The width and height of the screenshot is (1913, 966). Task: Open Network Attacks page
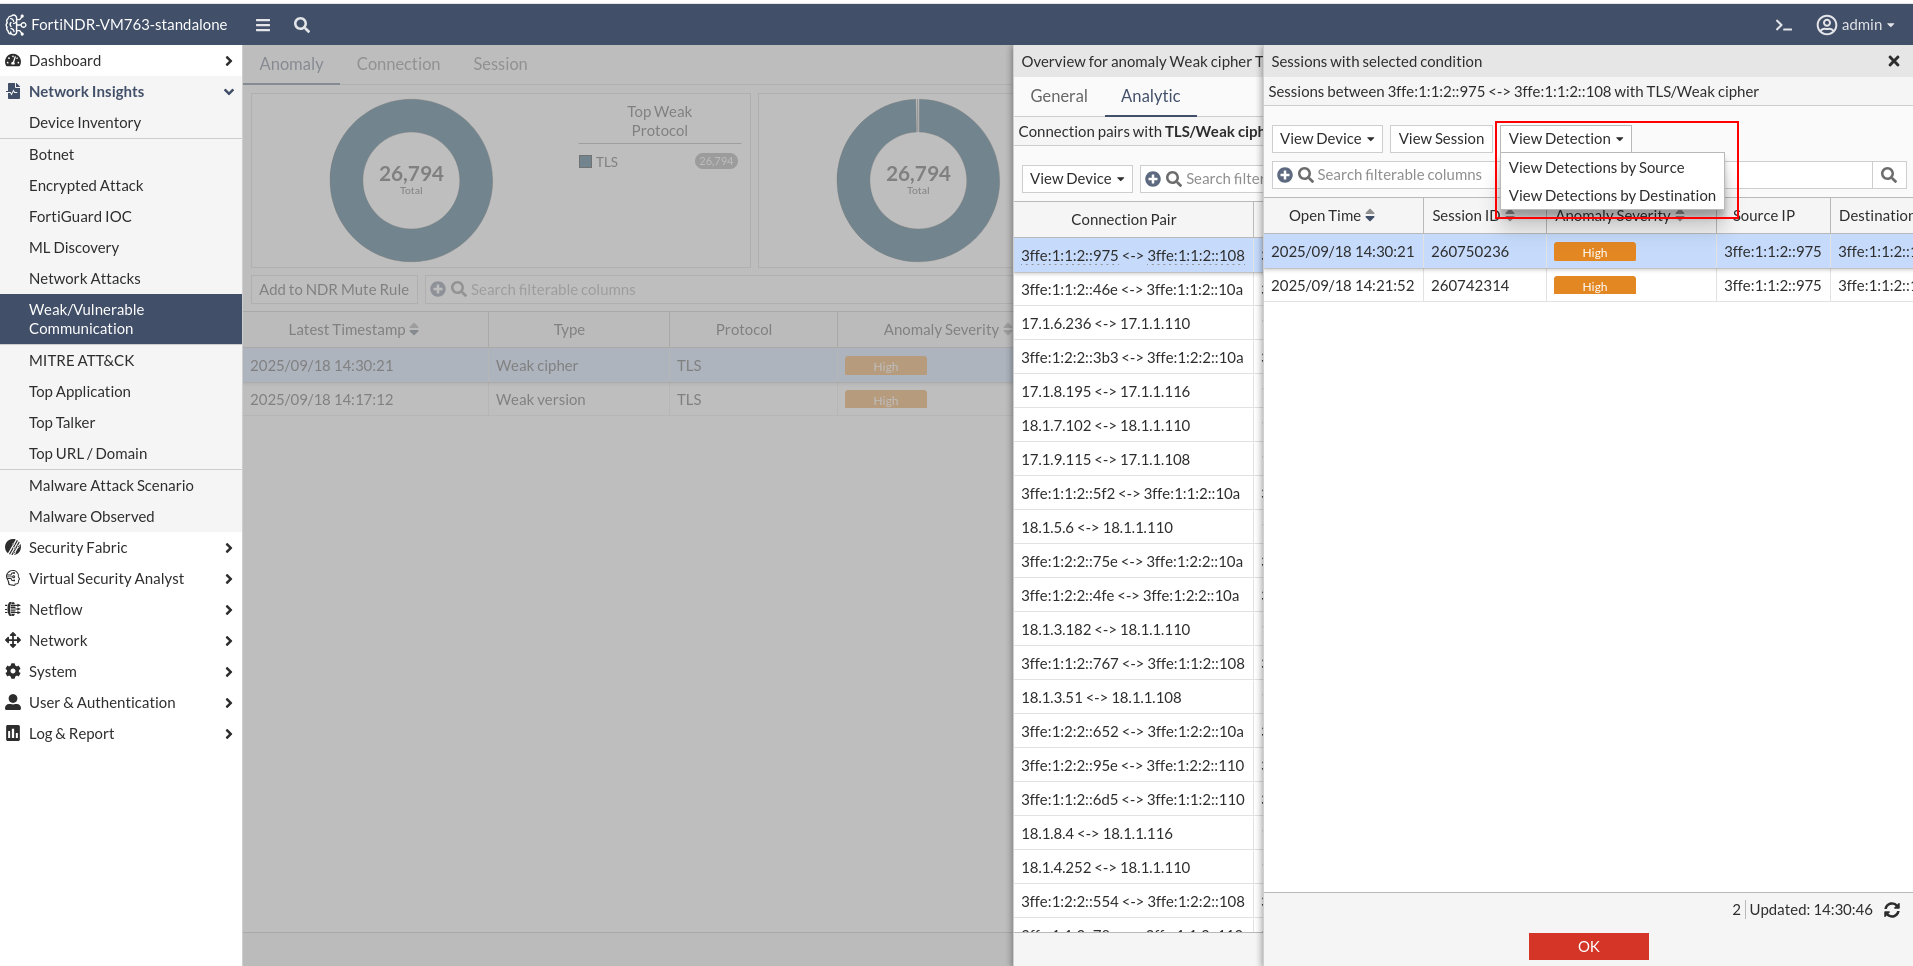[x=85, y=279]
